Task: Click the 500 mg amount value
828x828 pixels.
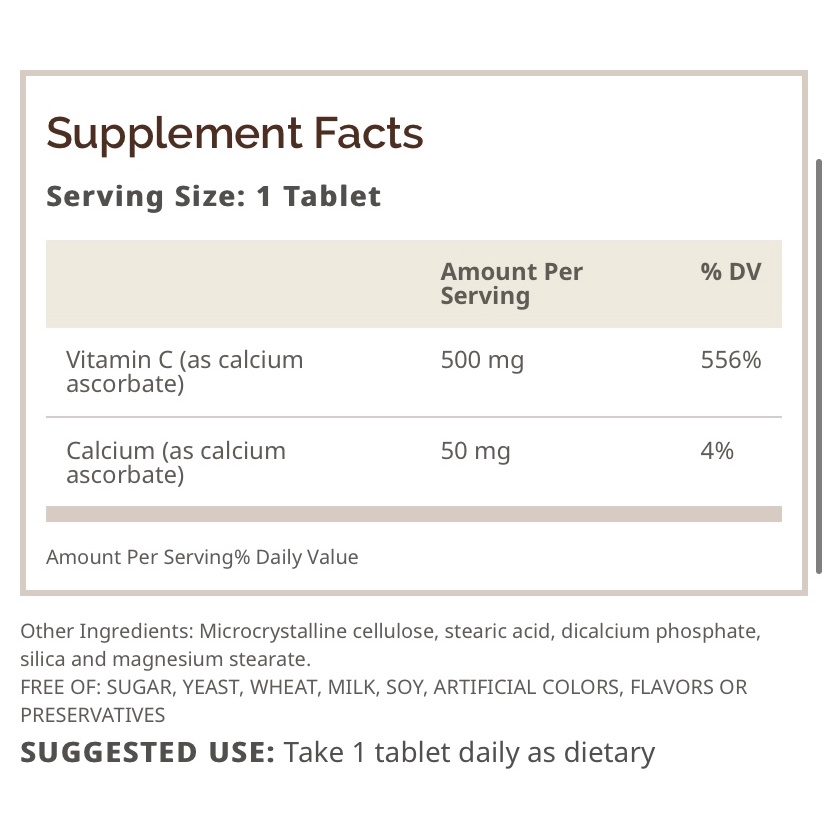Action: 482,360
